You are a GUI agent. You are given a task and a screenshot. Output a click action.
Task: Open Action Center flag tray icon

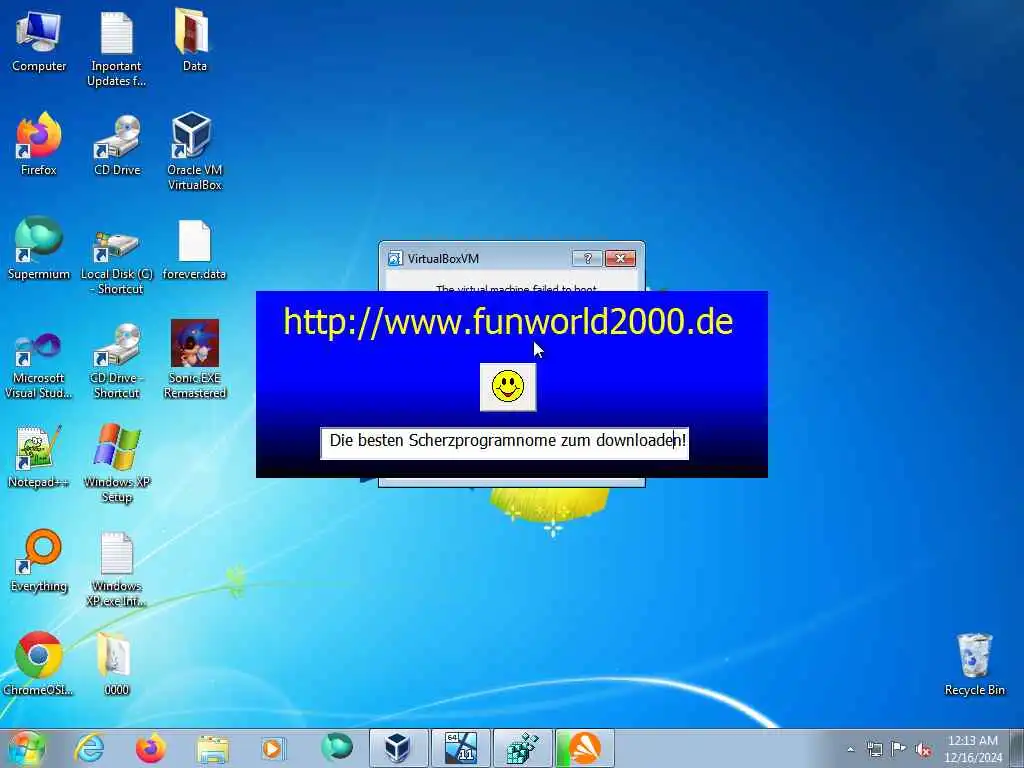[x=899, y=749]
